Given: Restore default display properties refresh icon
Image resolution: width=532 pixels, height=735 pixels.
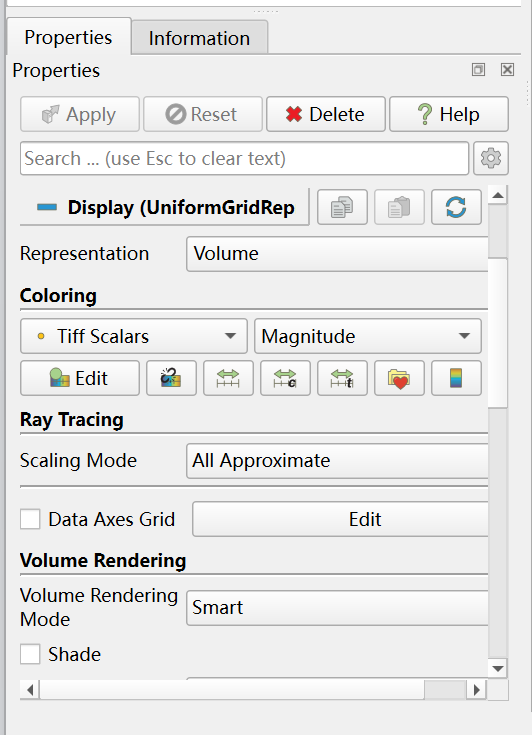Looking at the screenshot, I should (x=456, y=207).
